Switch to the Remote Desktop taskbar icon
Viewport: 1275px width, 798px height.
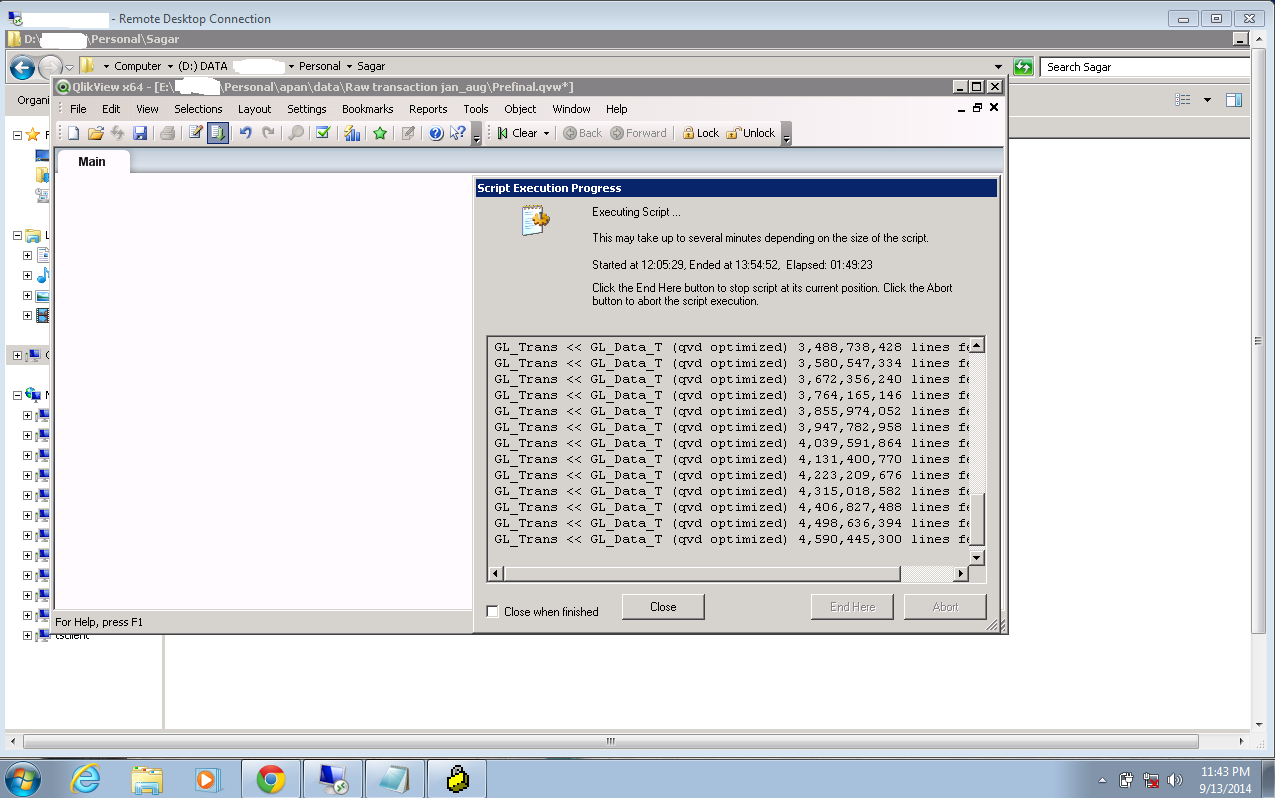(x=333, y=778)
